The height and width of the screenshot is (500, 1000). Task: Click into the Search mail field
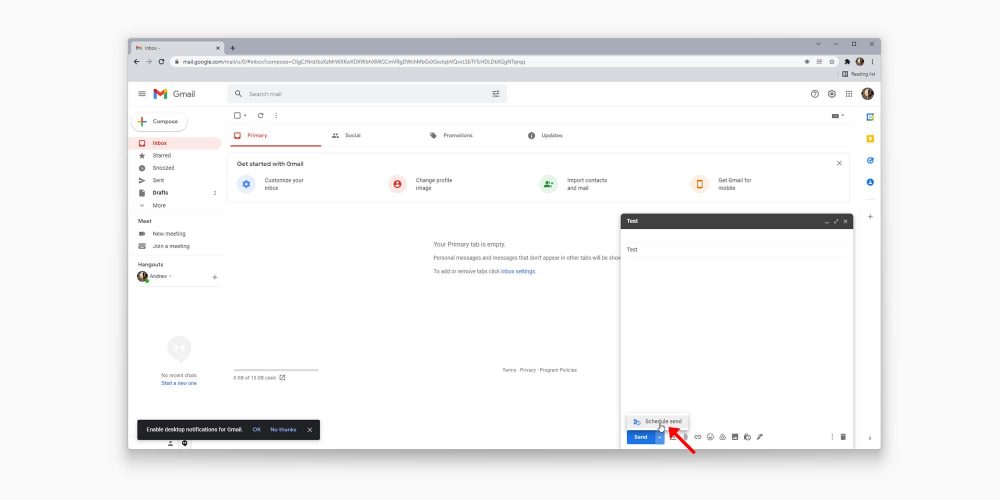(x=360, y=94)
